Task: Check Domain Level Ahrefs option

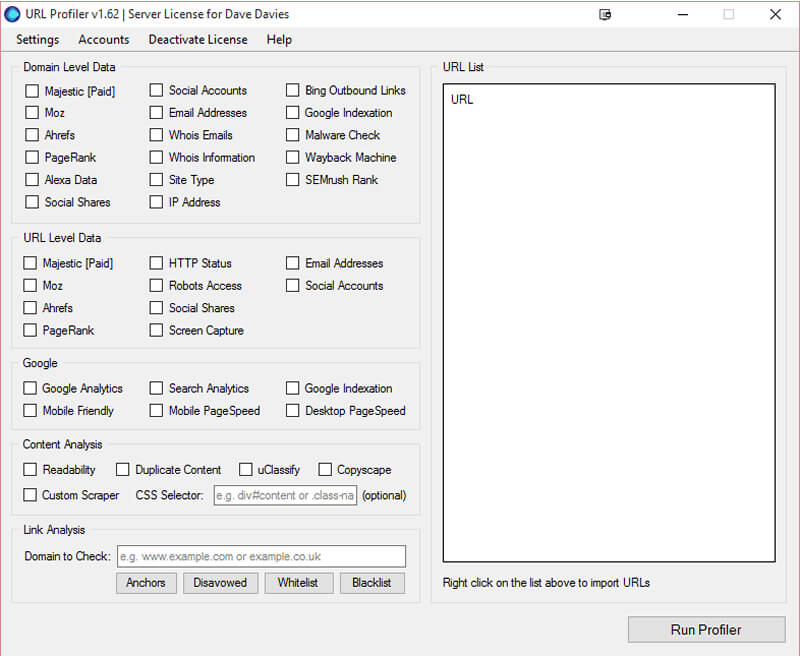Action: coord(32,135)
